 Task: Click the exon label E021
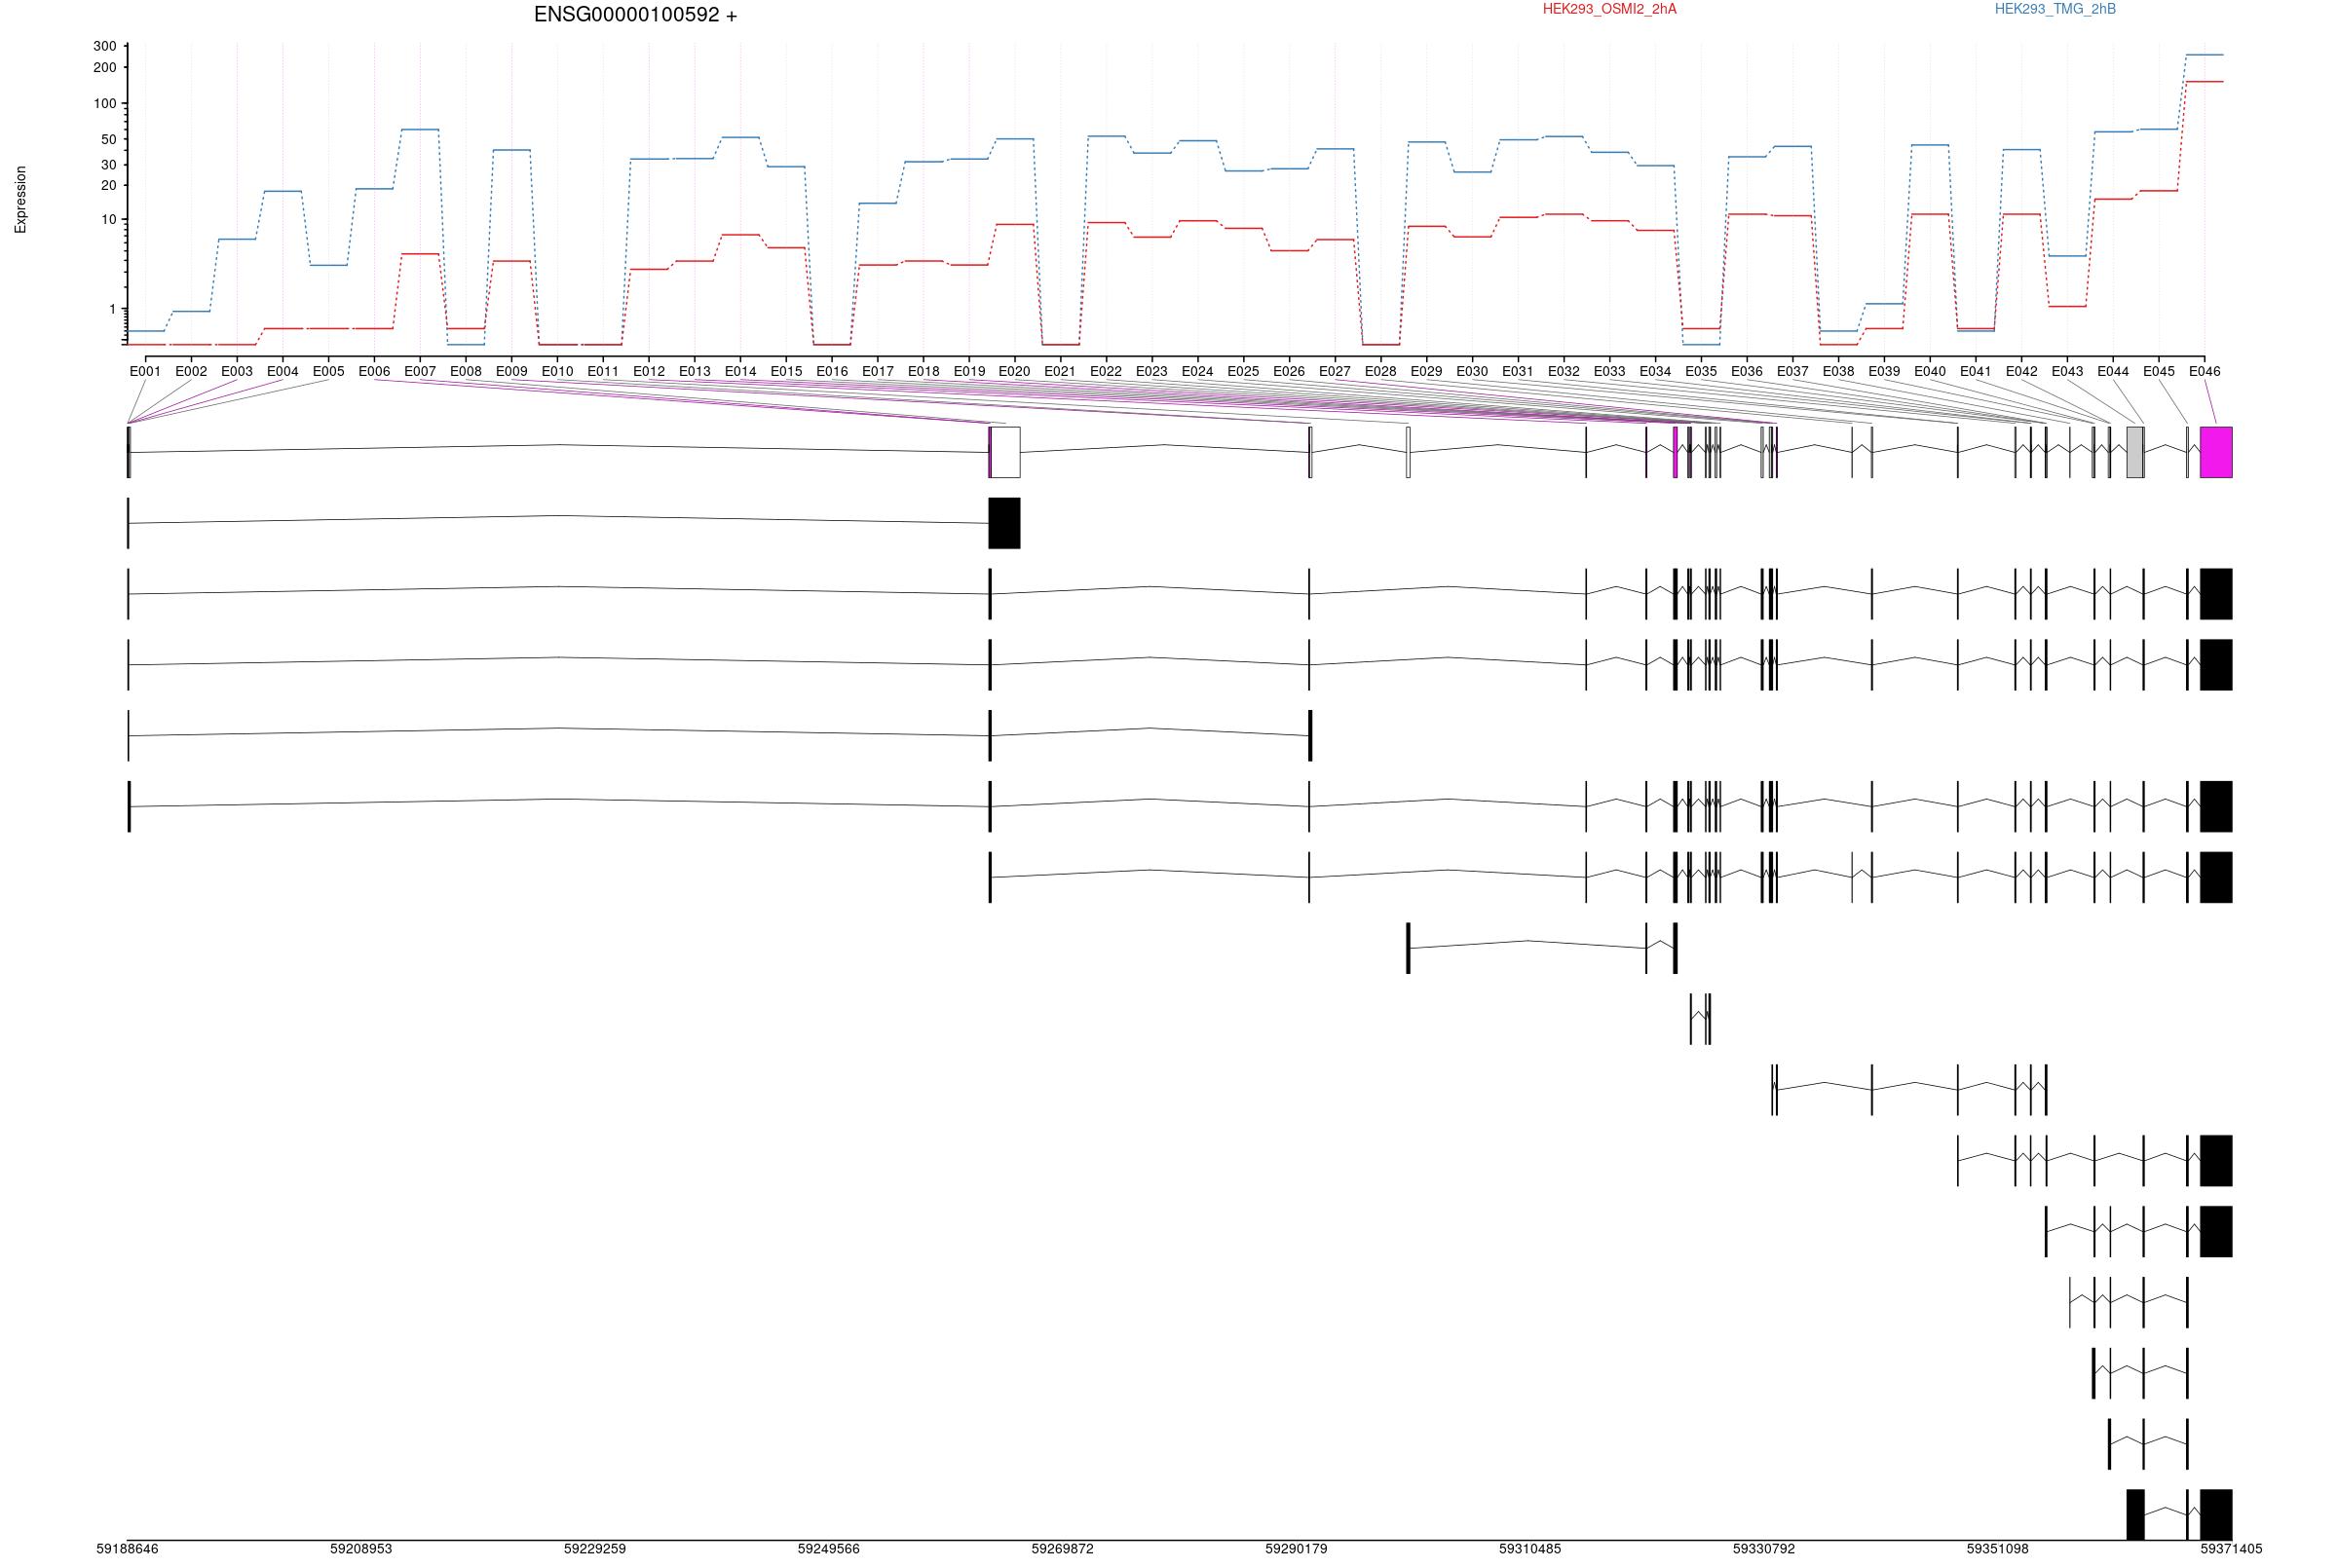[x=1060, y=371]
